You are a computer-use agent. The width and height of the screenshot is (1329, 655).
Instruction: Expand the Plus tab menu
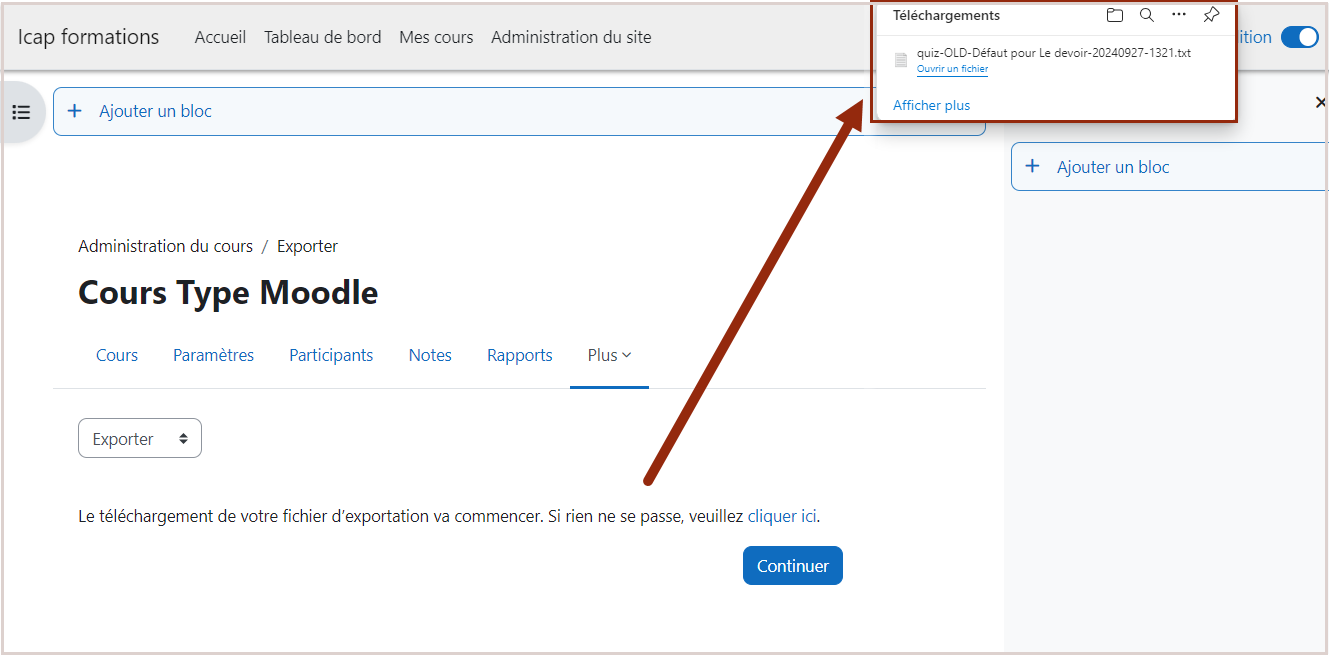pos(609,355)
